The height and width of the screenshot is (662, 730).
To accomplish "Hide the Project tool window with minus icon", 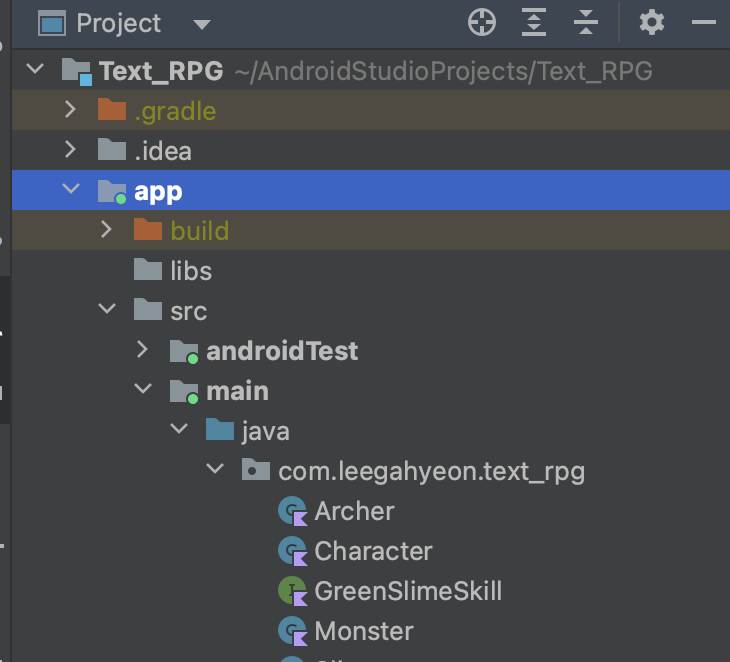I will (x=703, y=22).
